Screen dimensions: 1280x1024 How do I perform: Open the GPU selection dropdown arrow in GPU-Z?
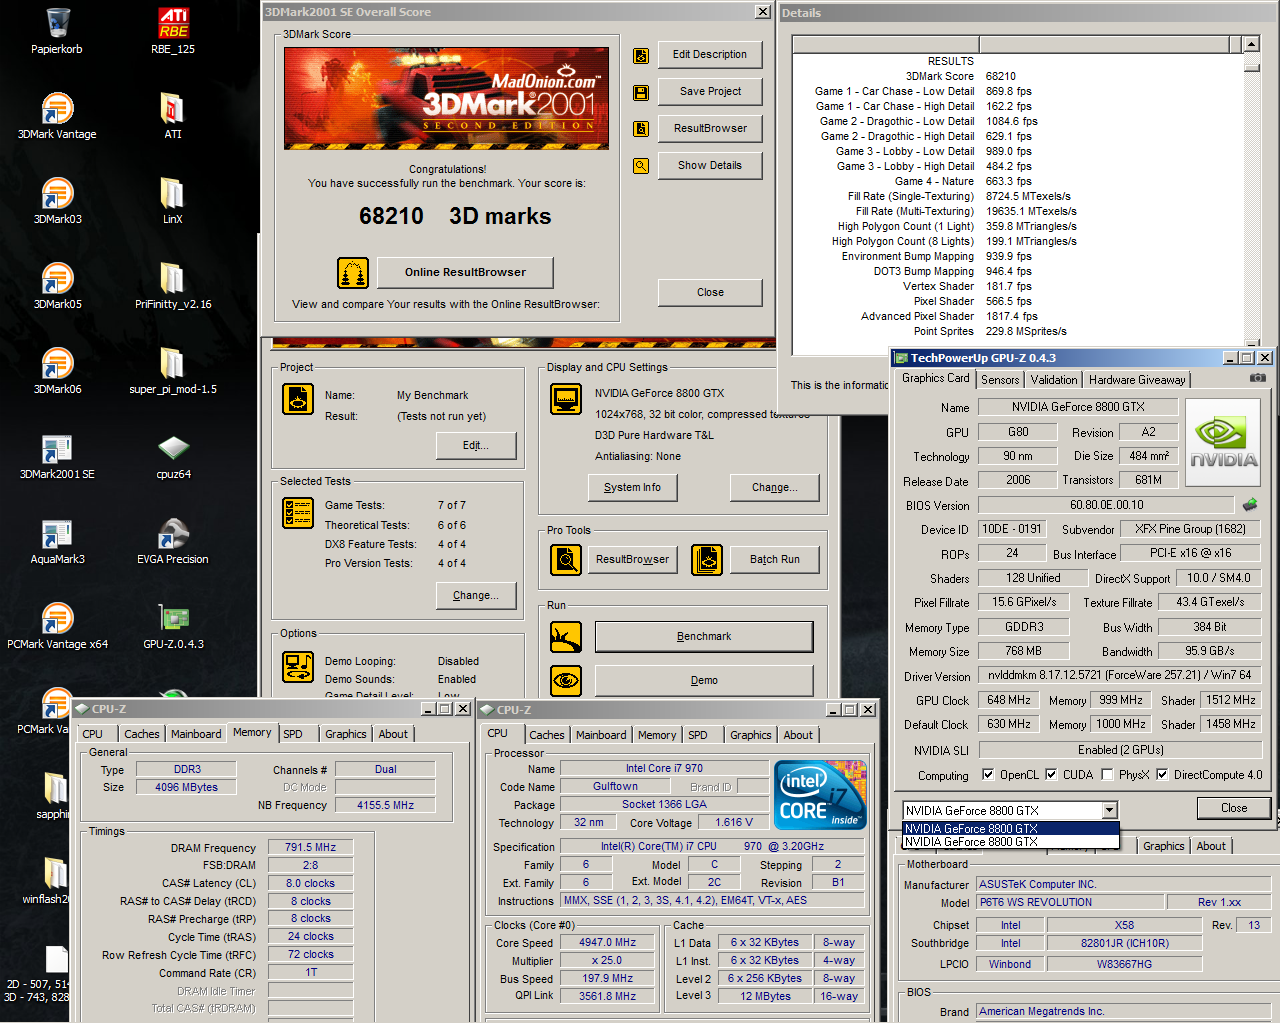[1109, 810]
